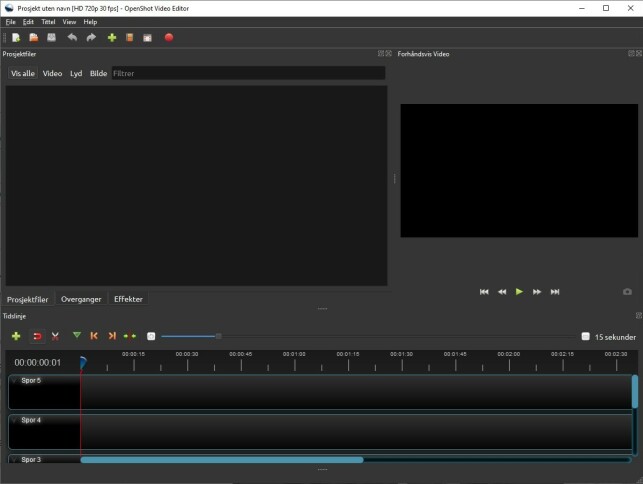Undo the last action

[x=72, y=38]
